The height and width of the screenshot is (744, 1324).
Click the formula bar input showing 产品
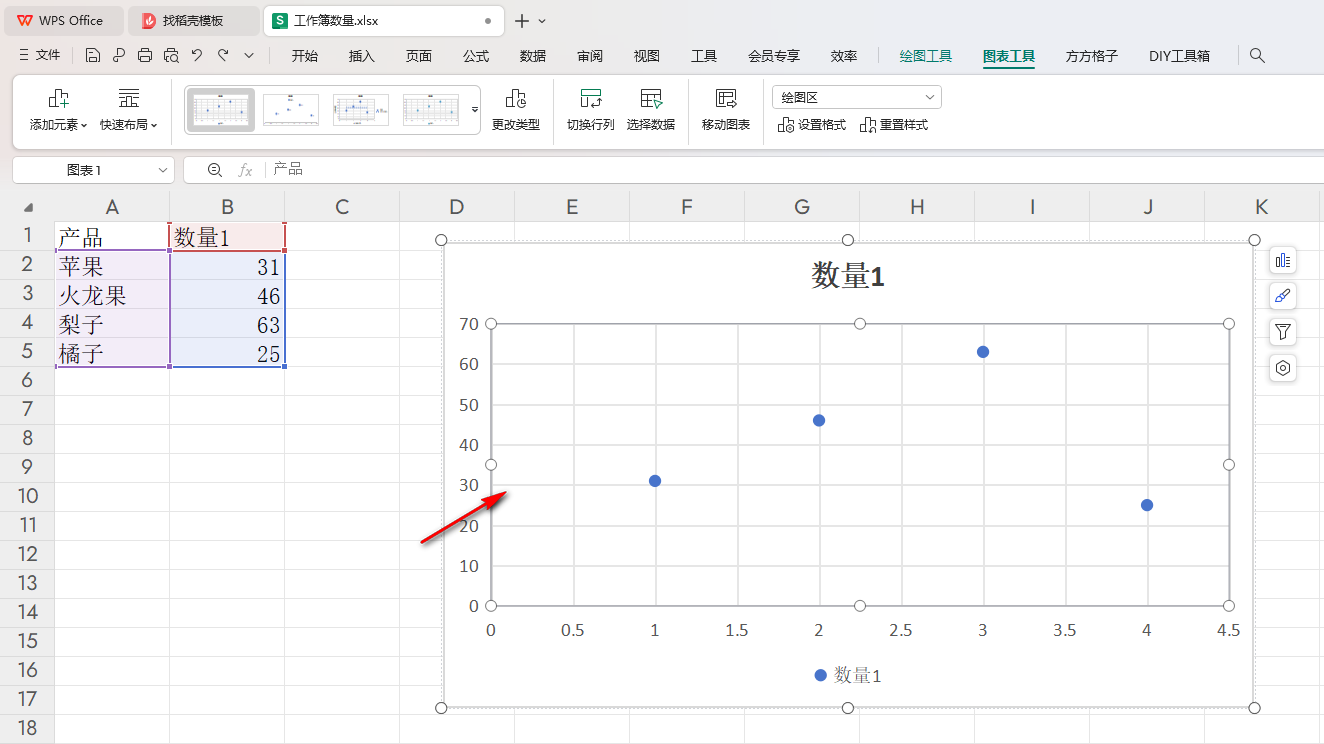(x=796, y=170)
